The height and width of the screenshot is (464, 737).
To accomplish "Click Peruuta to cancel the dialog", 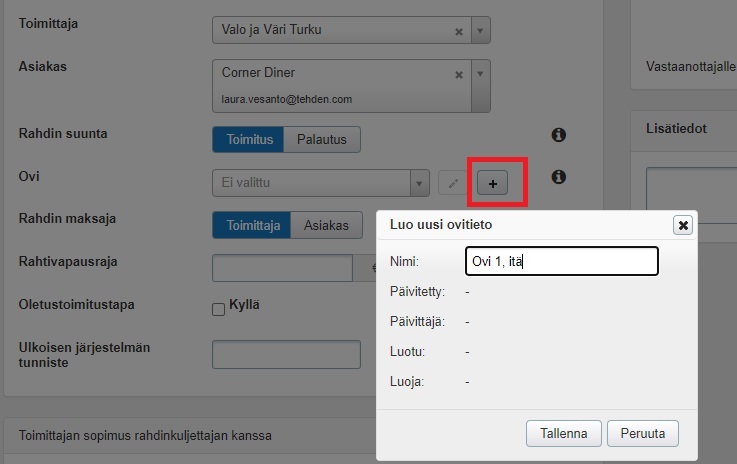I will point(643,433).
